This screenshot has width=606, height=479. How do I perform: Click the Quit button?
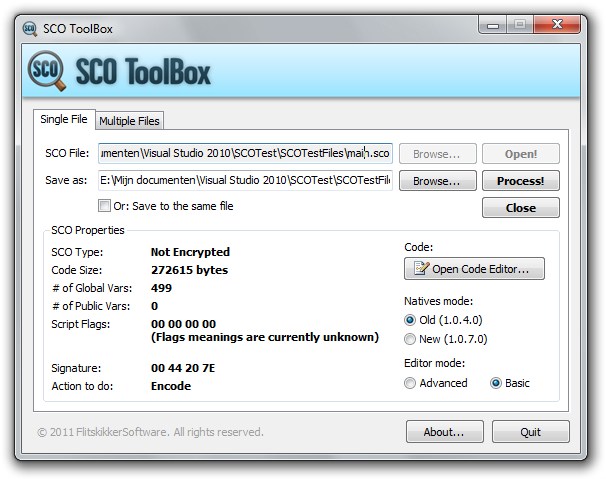click(530, 431)
